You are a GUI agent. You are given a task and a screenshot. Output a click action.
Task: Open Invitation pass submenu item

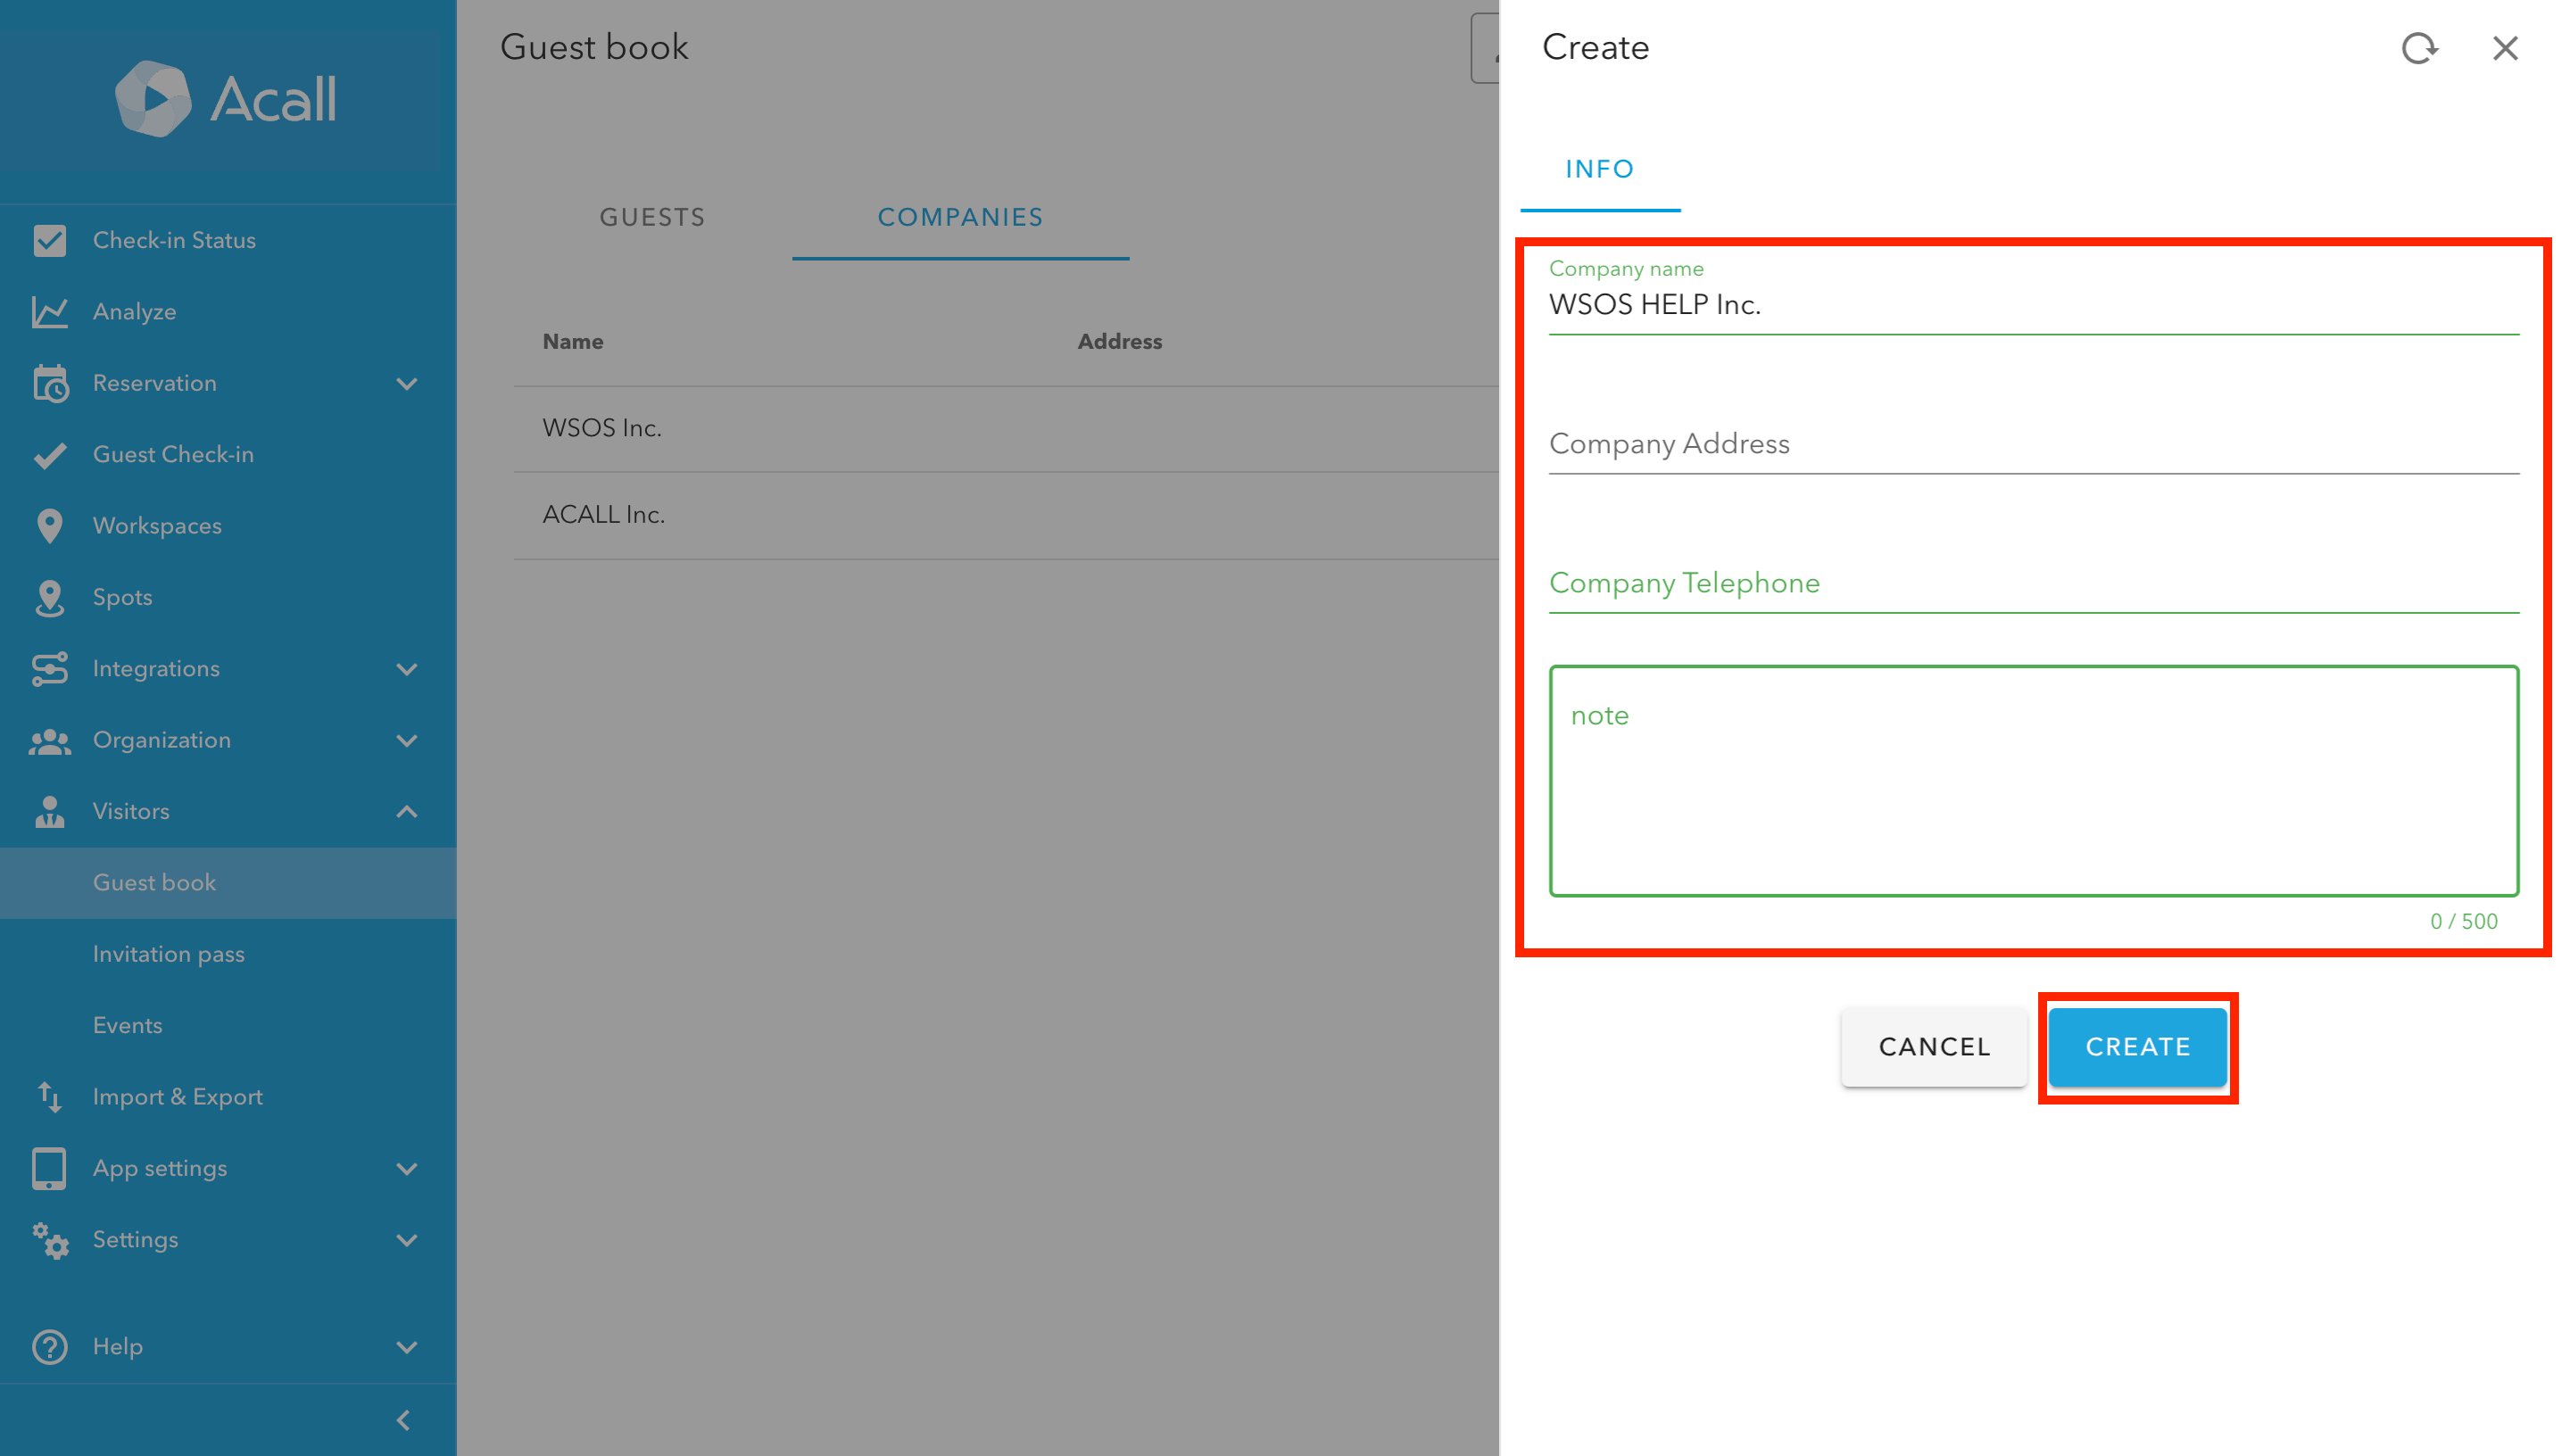(228, 954)
